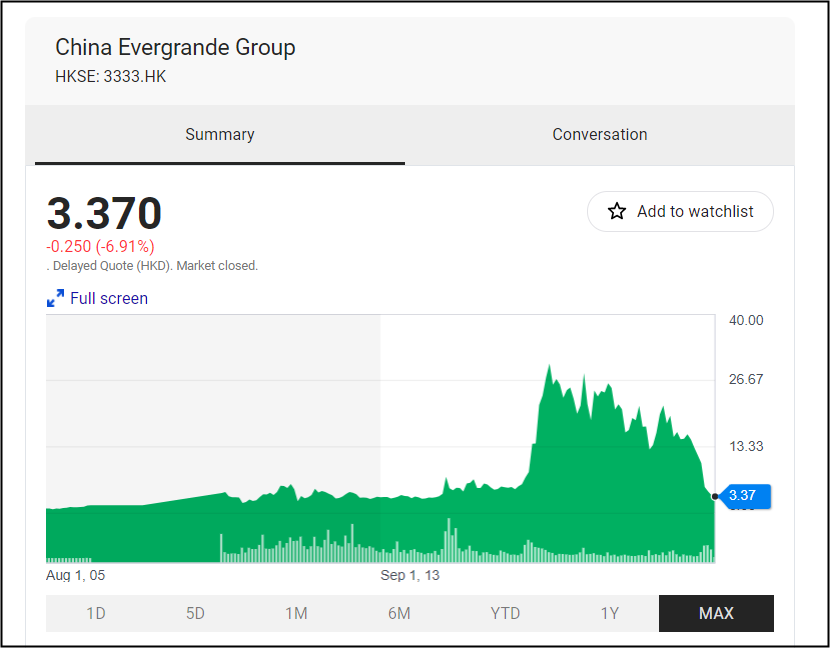Open the Full screen chart link
This screenshot has height=648, width=830.
pyautogui.click(x=109, y=298)
